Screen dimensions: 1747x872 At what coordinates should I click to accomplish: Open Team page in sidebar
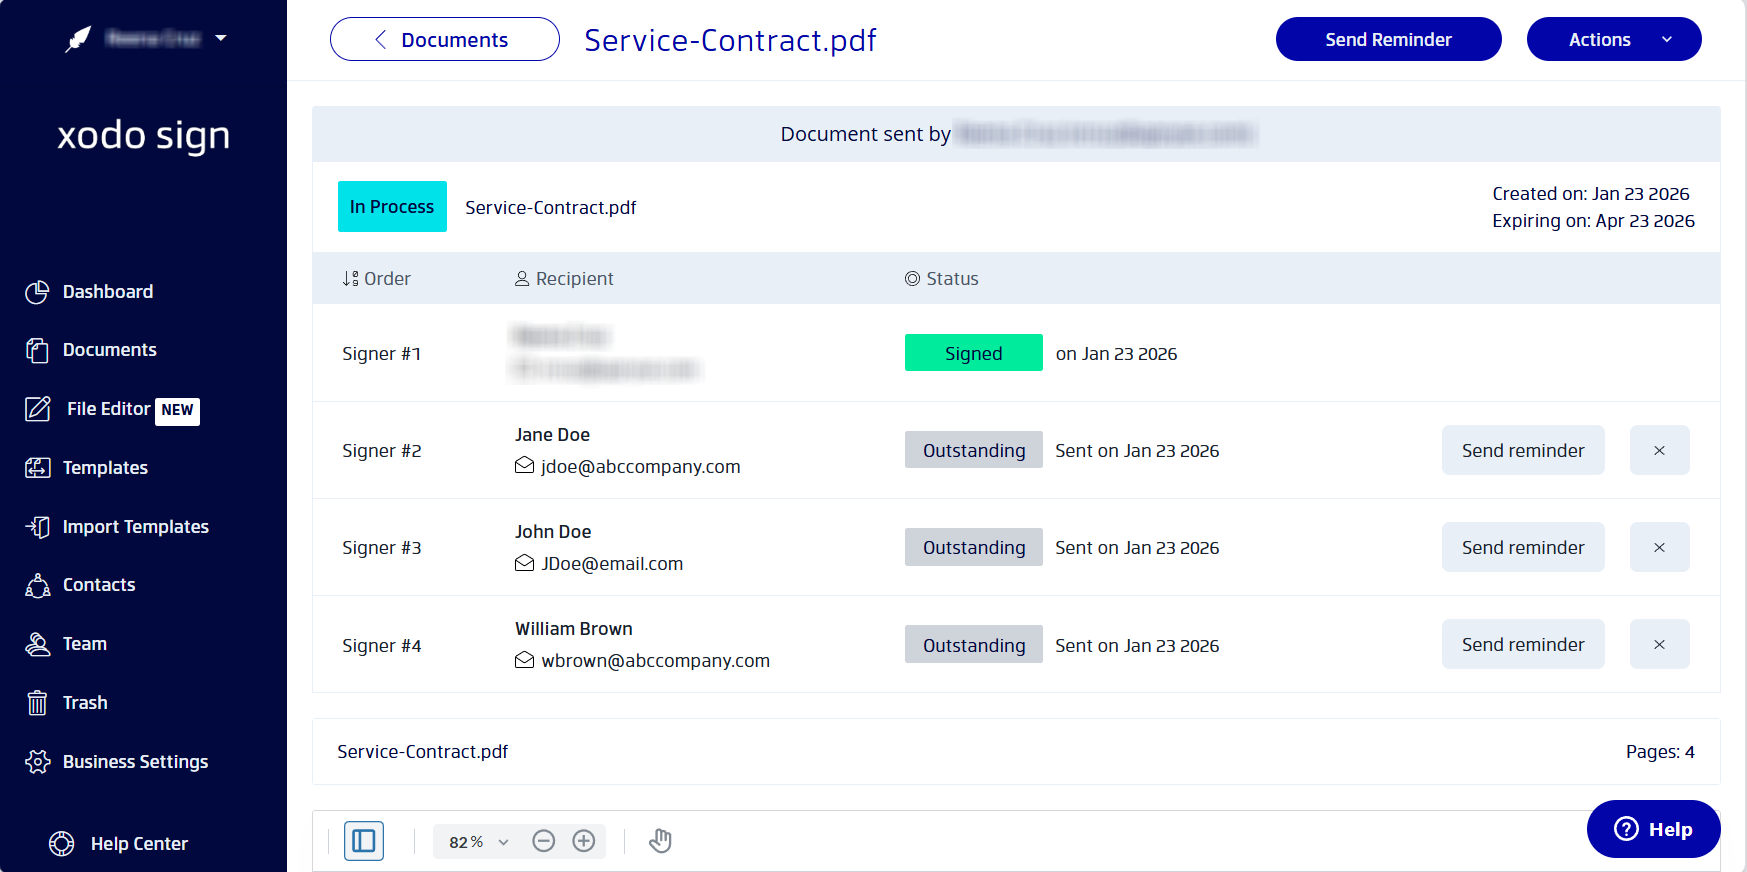(x=85, y=644)
